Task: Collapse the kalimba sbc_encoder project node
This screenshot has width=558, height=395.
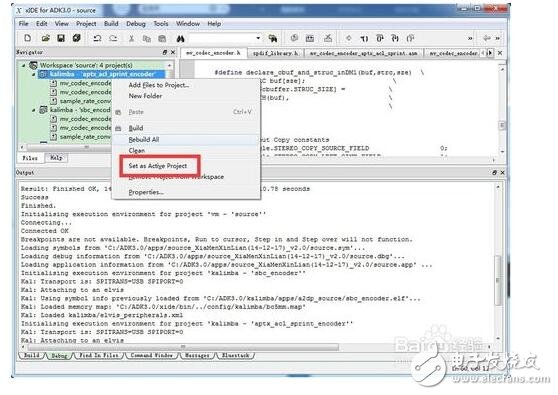Action: point(34,110)
